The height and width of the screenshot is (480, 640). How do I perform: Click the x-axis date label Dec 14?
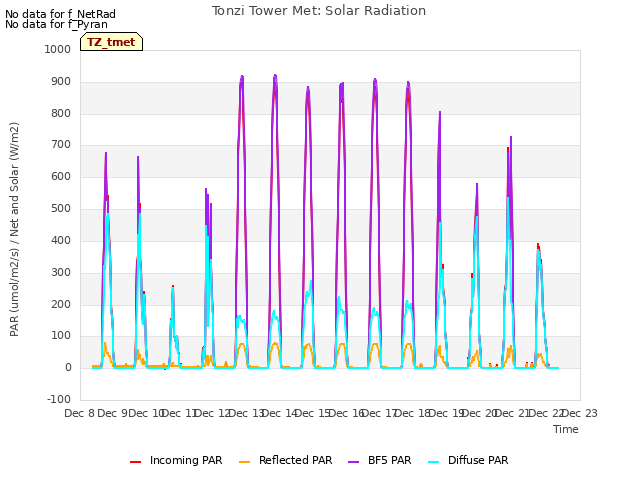(279, 413)
